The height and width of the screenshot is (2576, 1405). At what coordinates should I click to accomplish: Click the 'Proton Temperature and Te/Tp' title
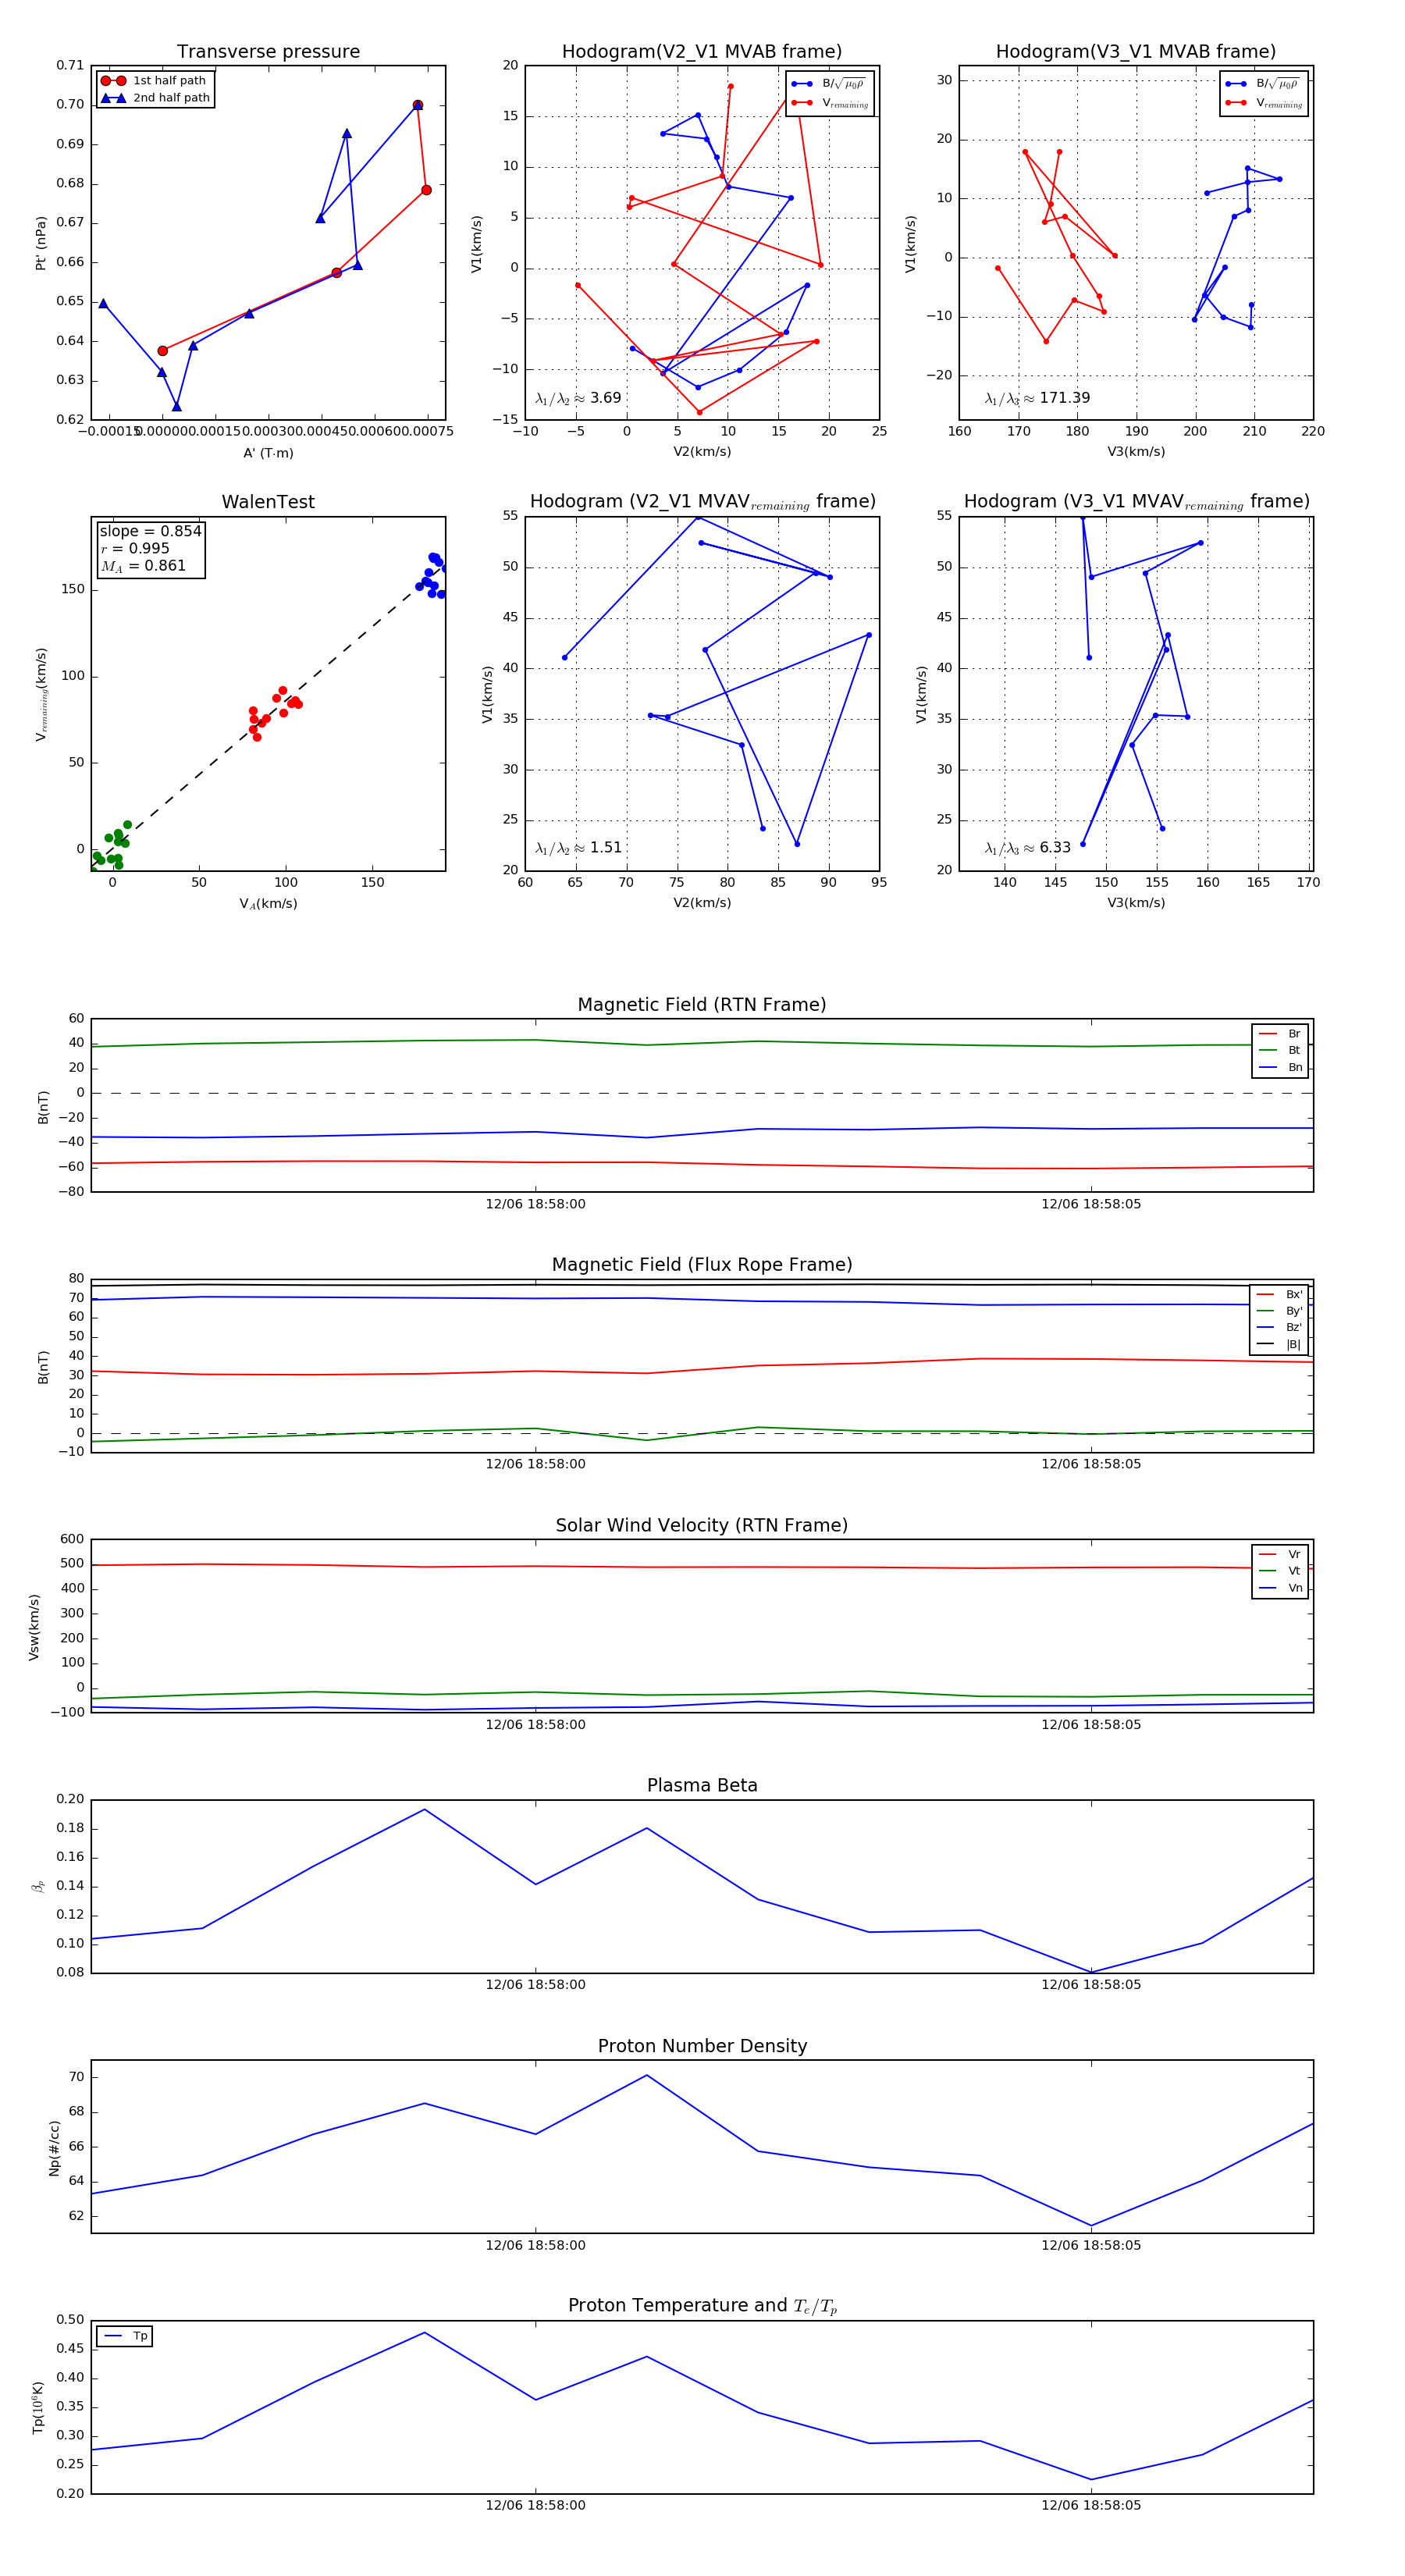point(702,2306)
